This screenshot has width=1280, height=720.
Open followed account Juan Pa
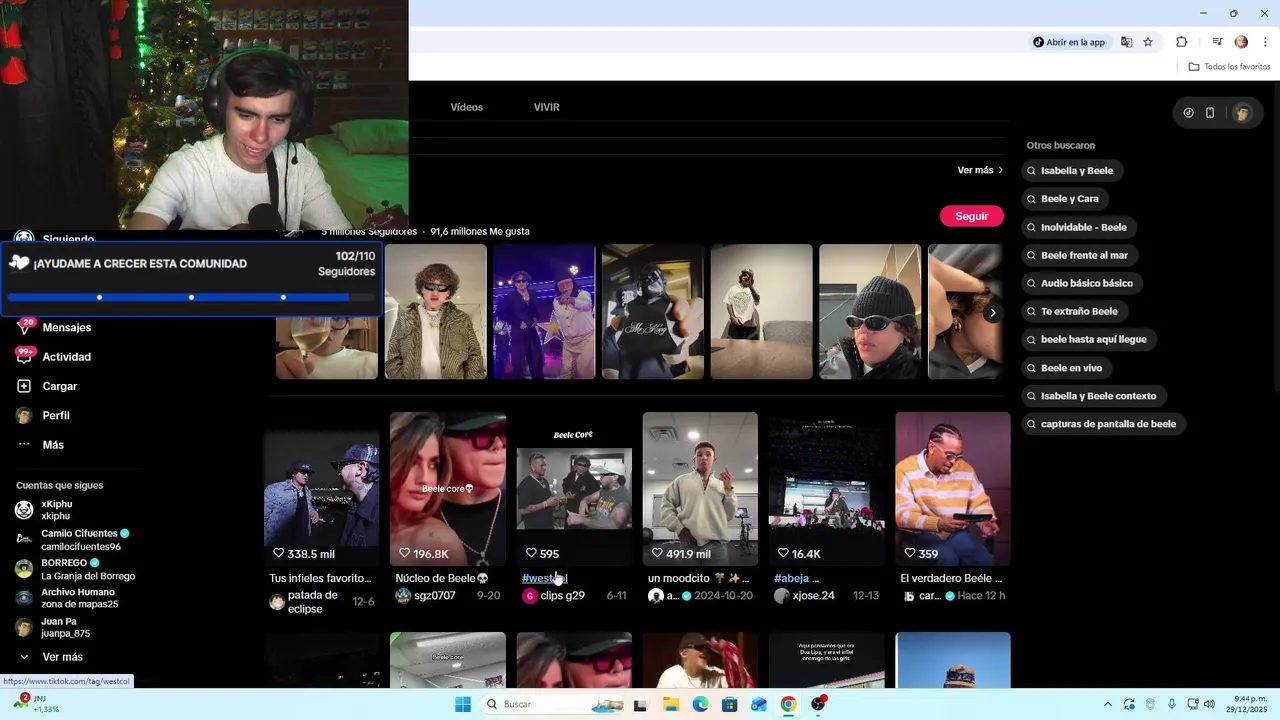pyautogui.click(x=54, y=627)
